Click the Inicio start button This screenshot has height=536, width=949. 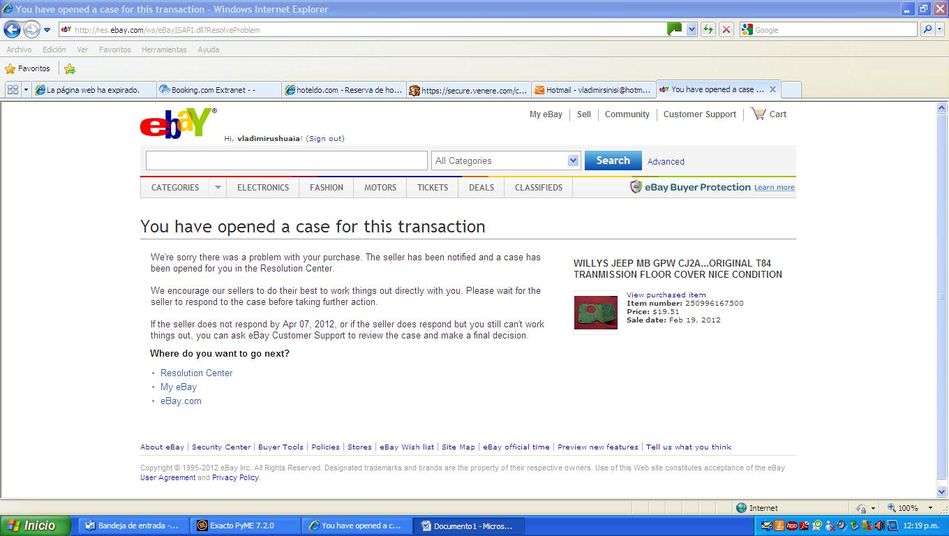point(35,526)
